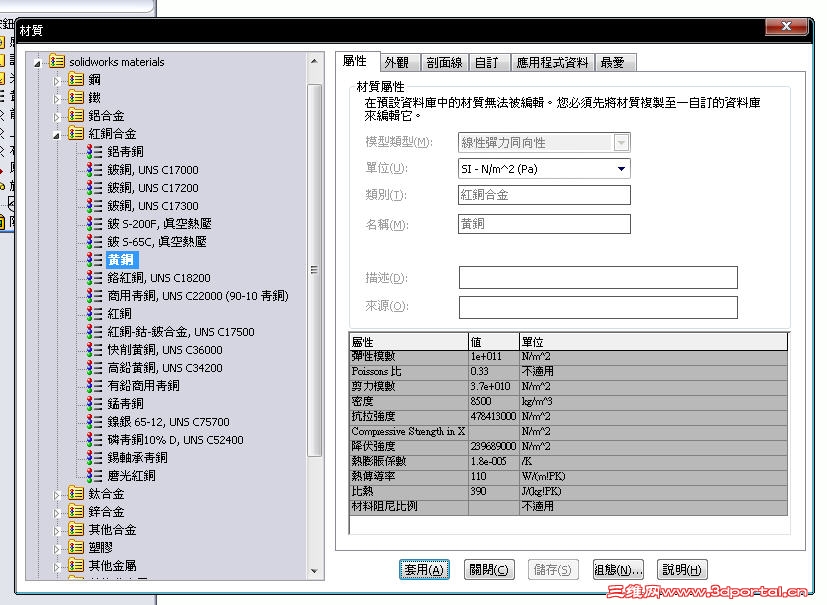
Task: Click the 鈦合金 category folder icon
Action: tap(76, 493)
